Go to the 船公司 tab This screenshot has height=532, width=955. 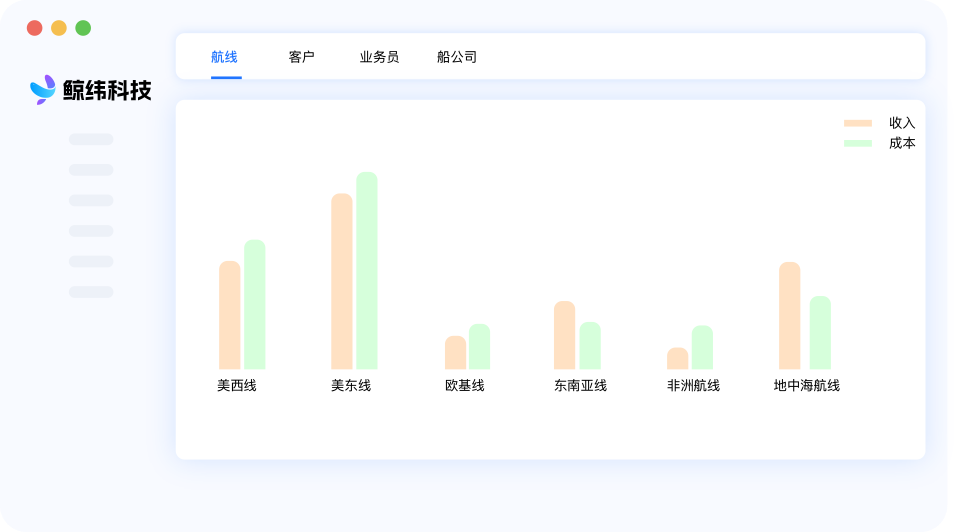point(457,57)
